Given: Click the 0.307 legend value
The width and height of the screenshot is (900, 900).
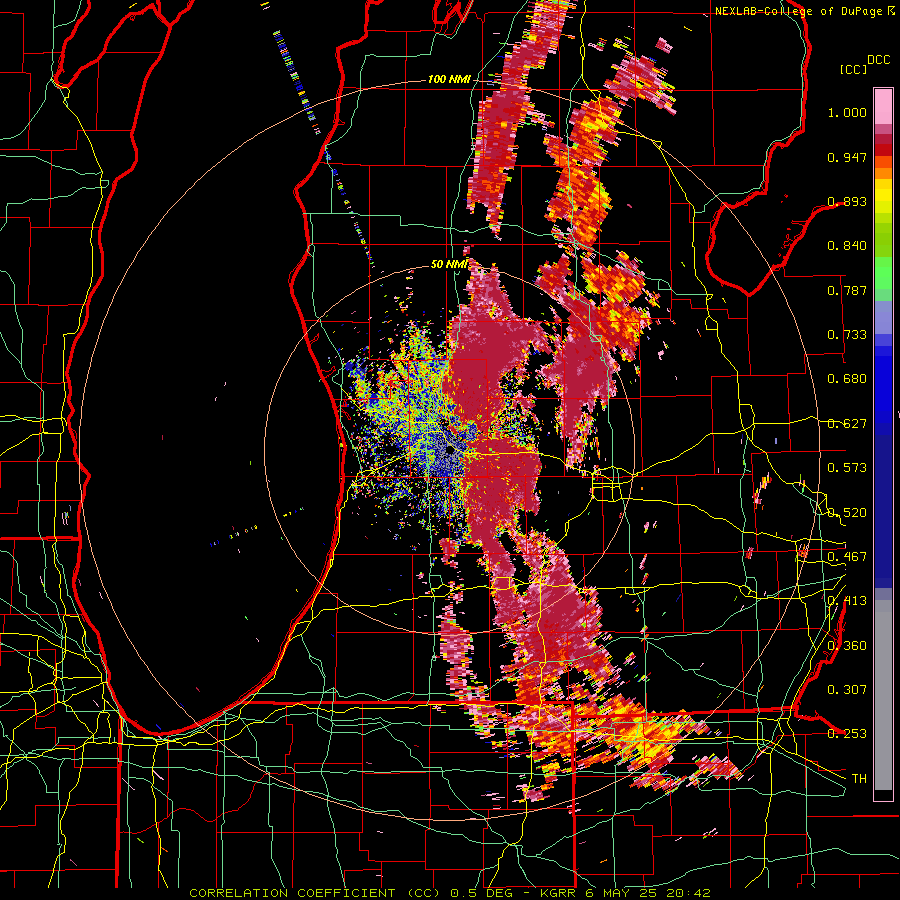Looking at the screenshot, I should point(847,689).
